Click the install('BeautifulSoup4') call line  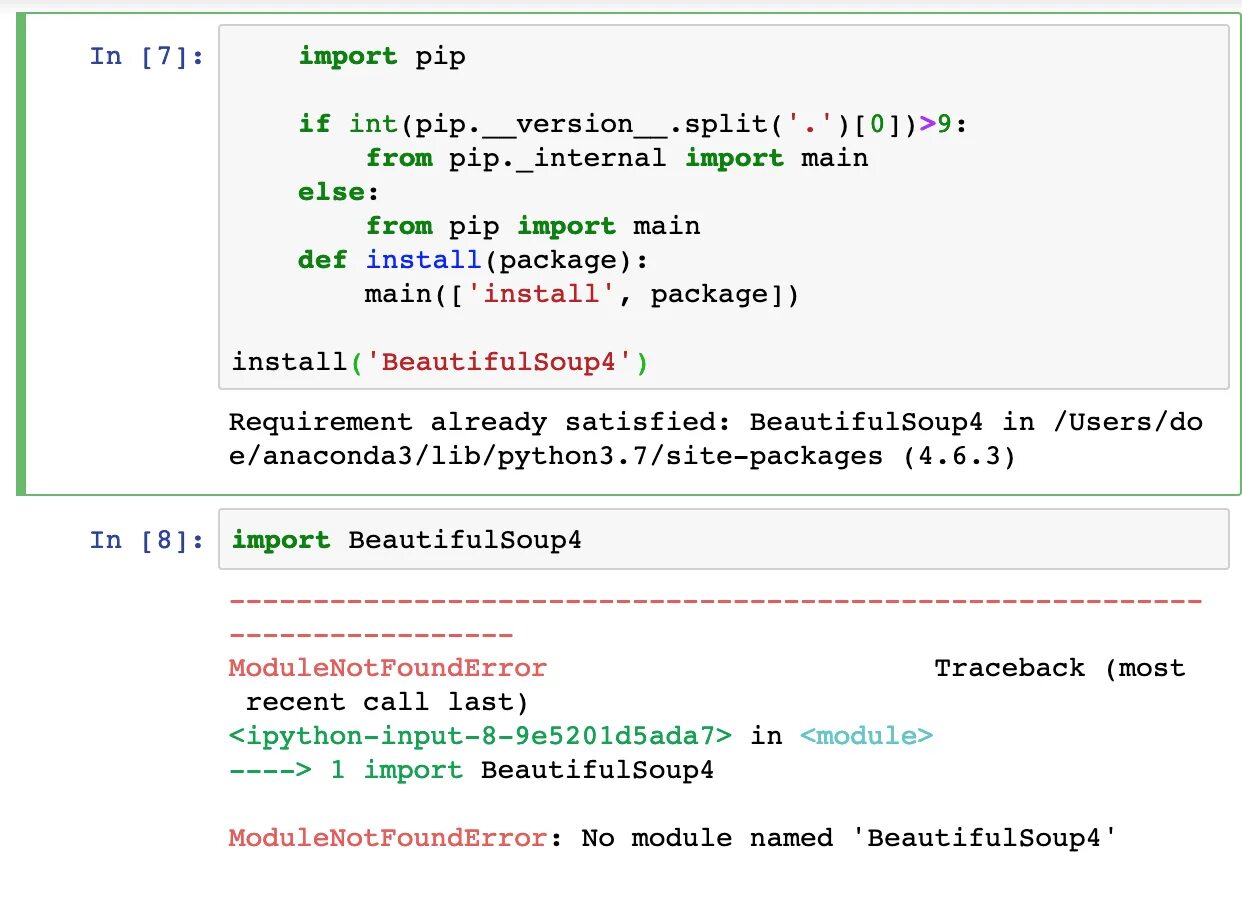click(440, 361)
